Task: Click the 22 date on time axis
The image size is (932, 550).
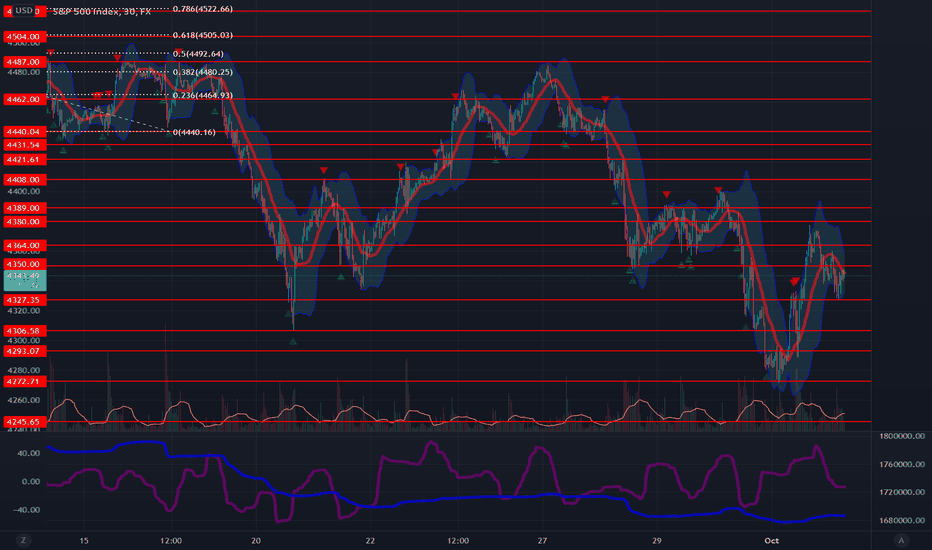Action: [x=370, y=540]
